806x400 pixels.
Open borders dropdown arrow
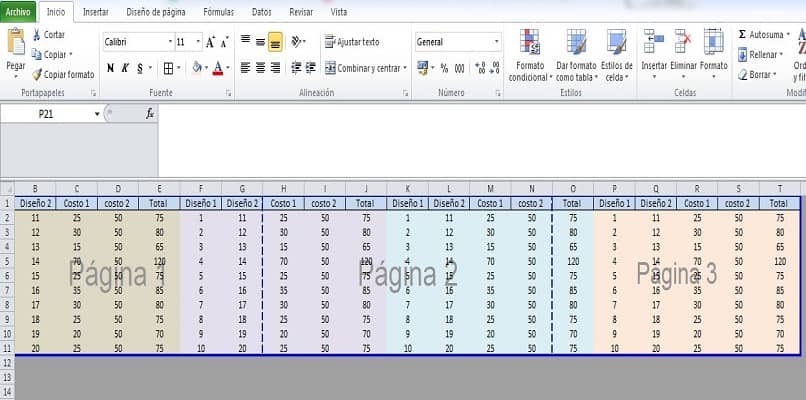pyautogui.click(x=178, y=68)
